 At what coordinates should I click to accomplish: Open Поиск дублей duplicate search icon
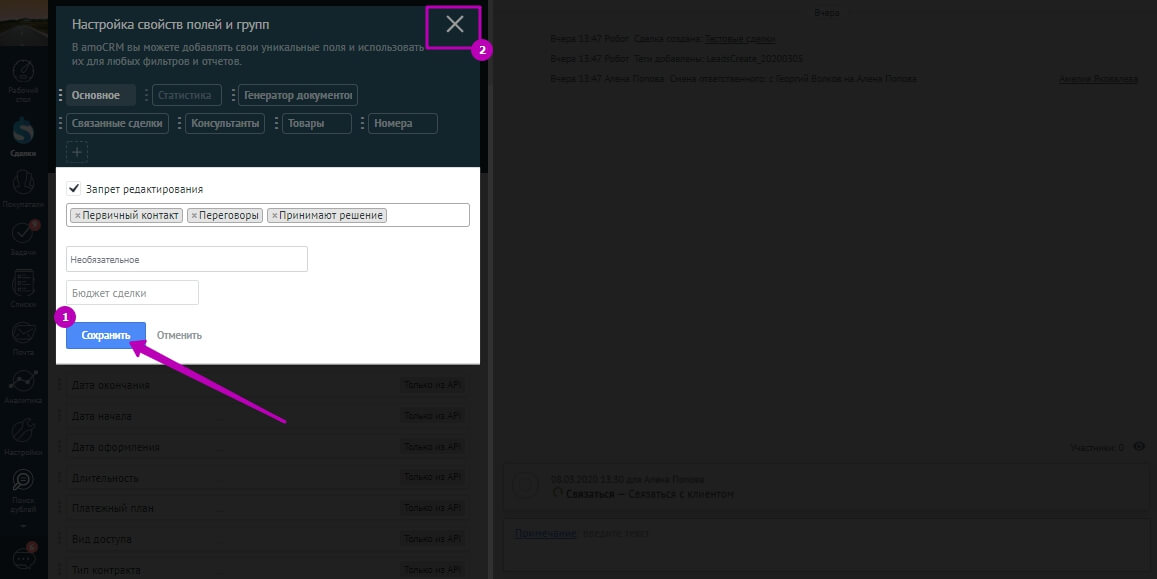24,487
